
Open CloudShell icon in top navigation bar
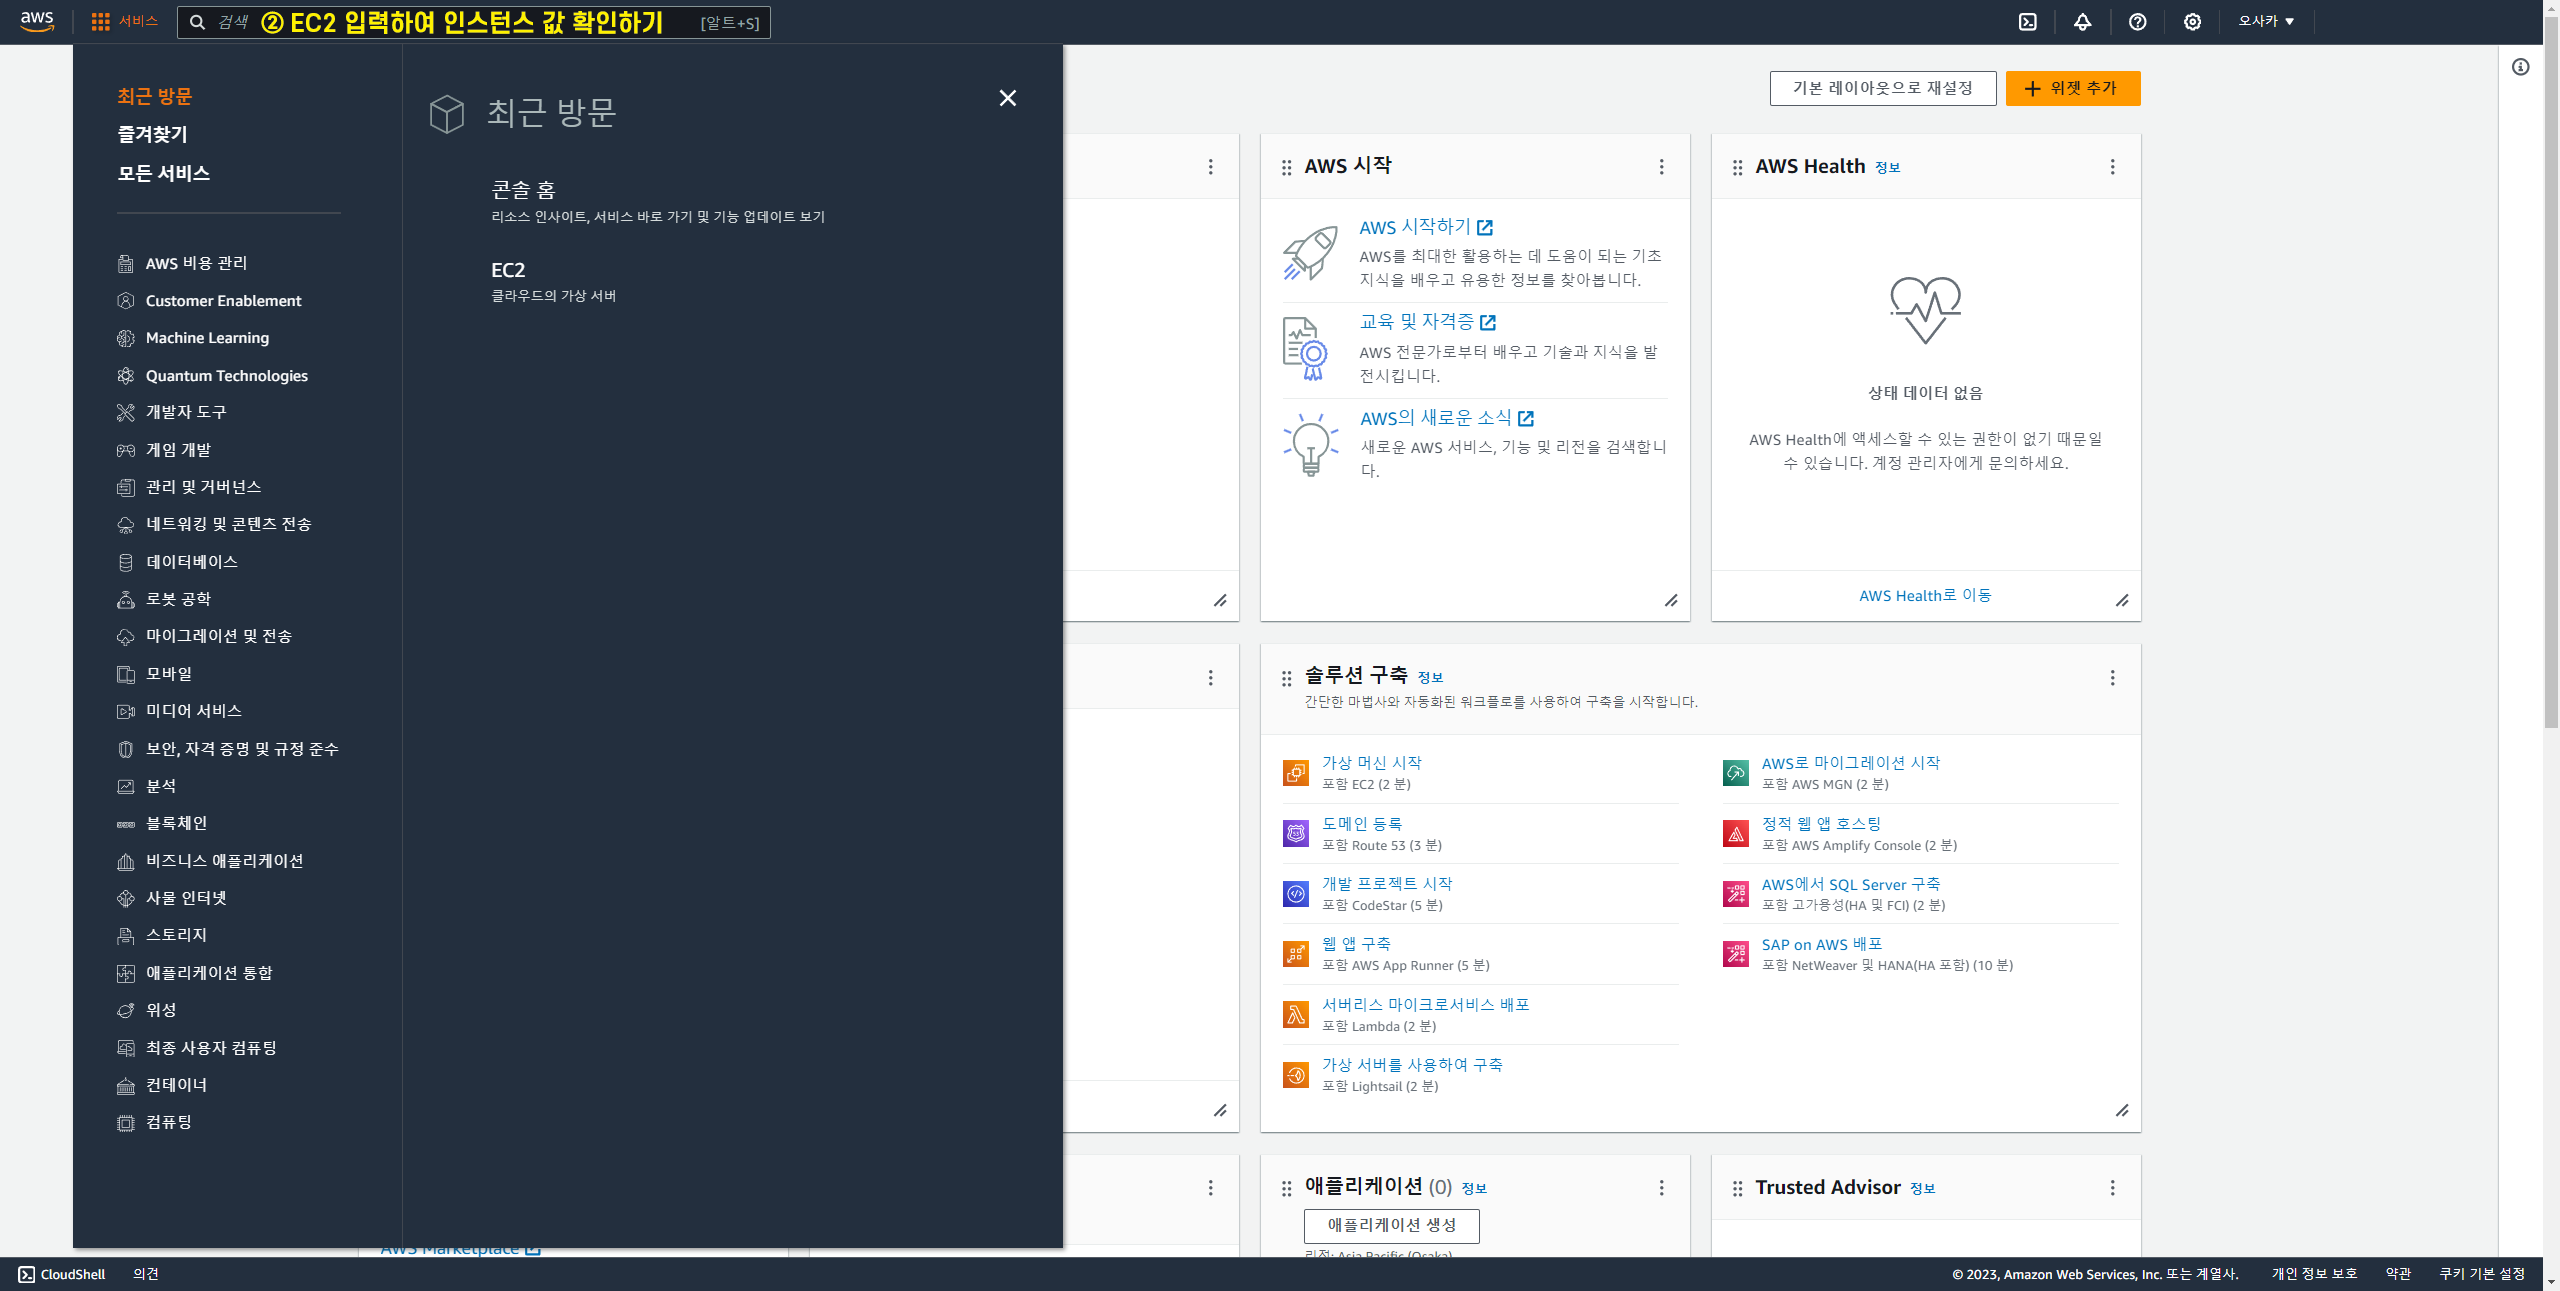pos(2027,22)
